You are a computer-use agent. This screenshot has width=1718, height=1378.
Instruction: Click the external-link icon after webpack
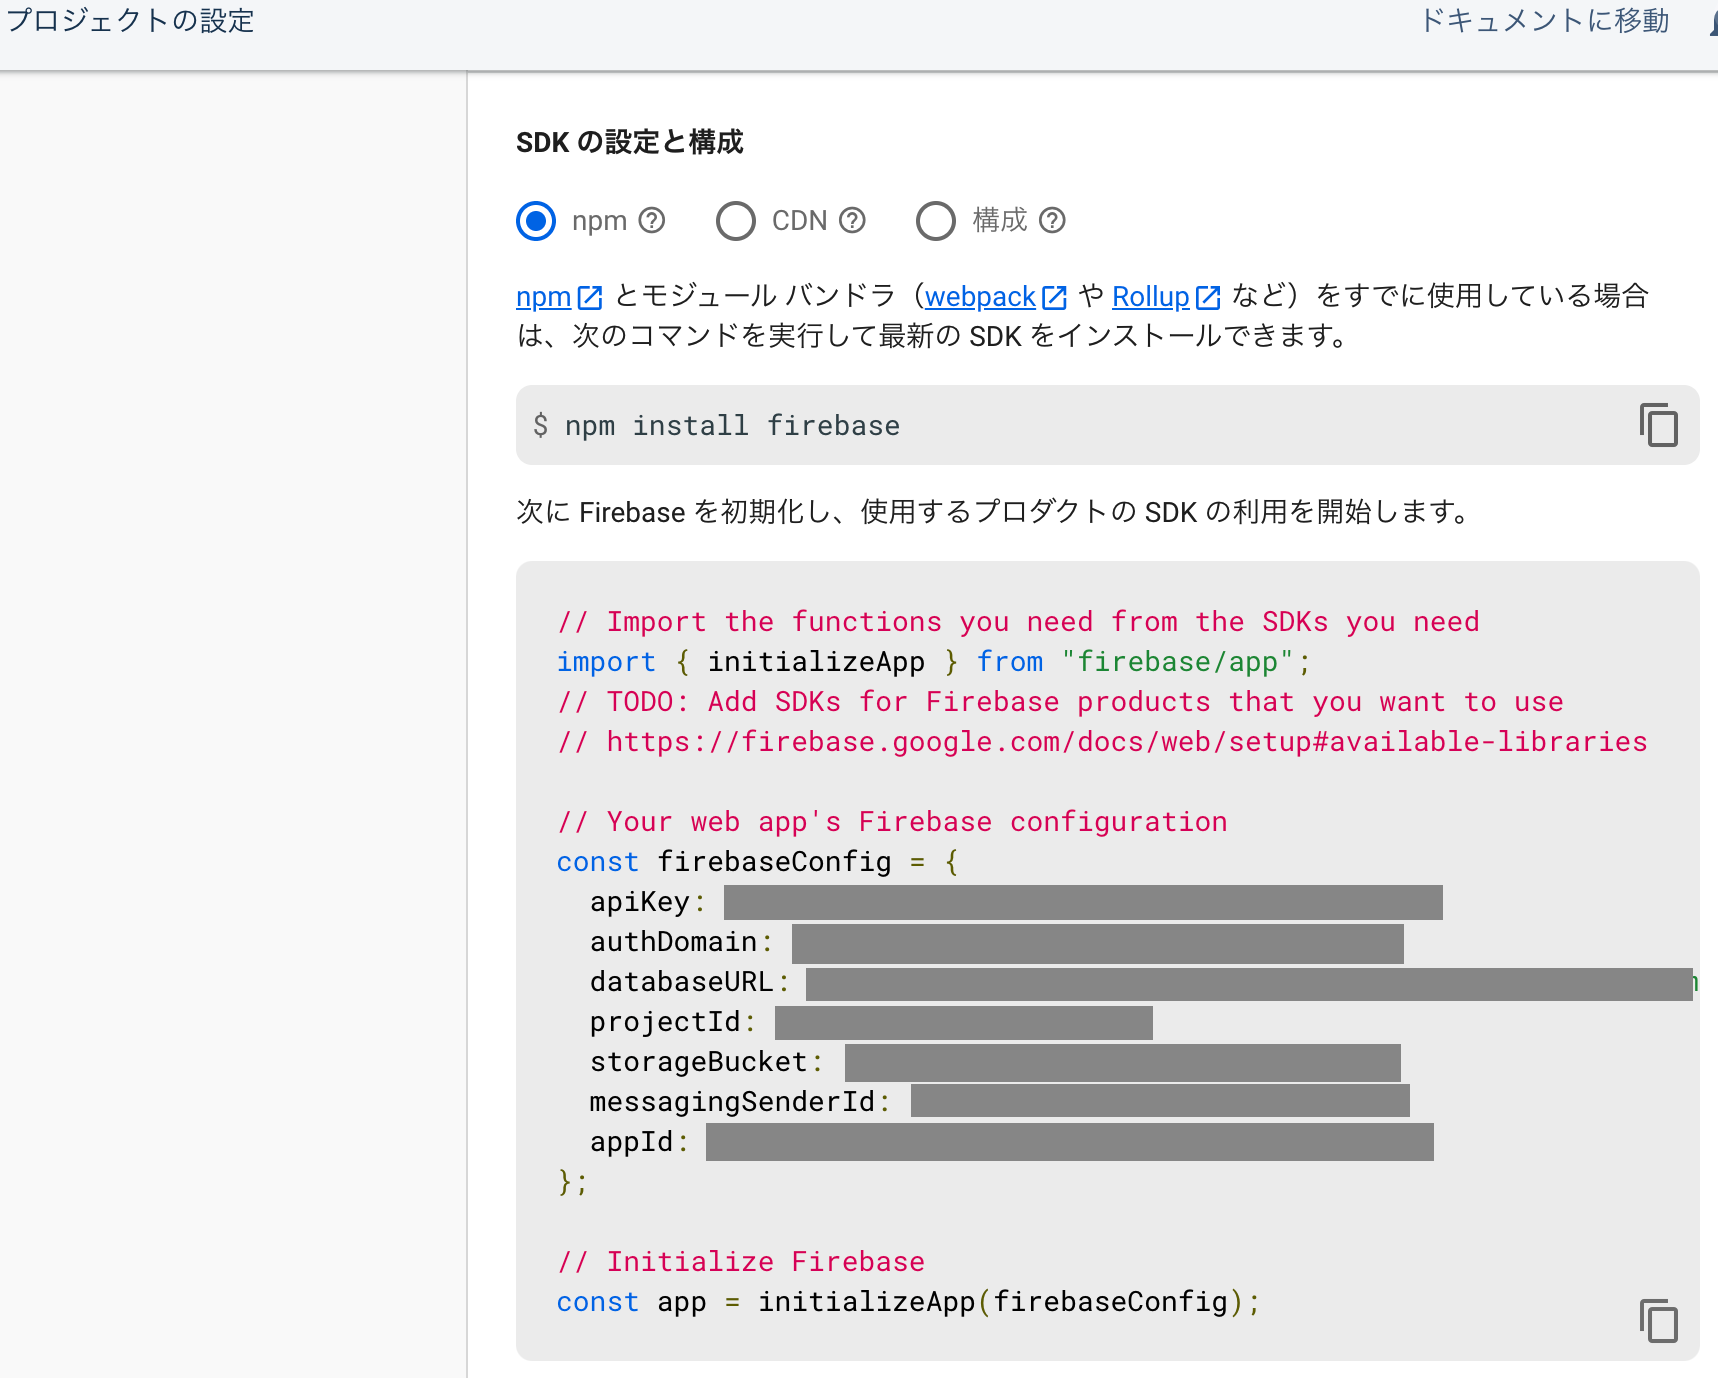[1054, 297]
